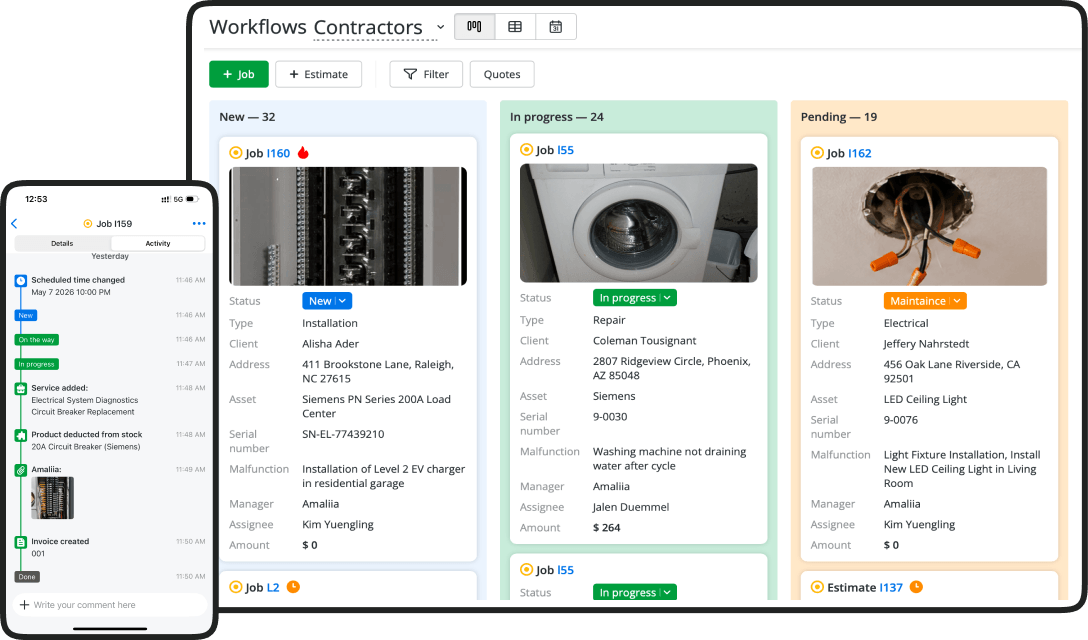Click the clock icon on Estimate I137
This screenshot has height=640, width=1088.
[917, 587]
